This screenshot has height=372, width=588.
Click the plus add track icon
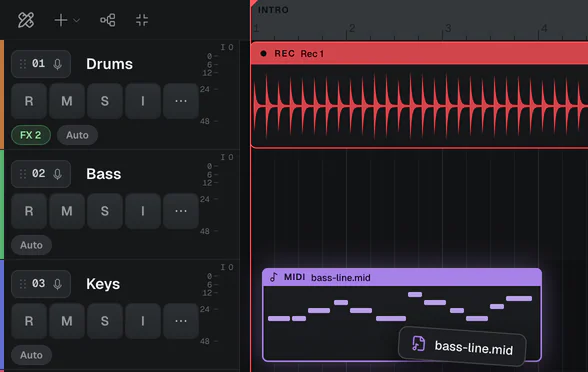[61, 20]
